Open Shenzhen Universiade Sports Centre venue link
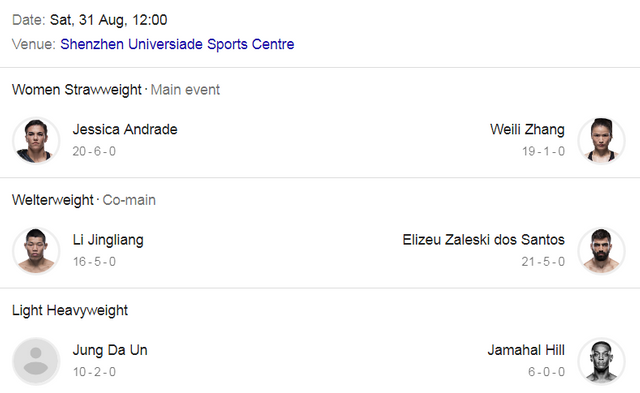 [x=177, y=44]
